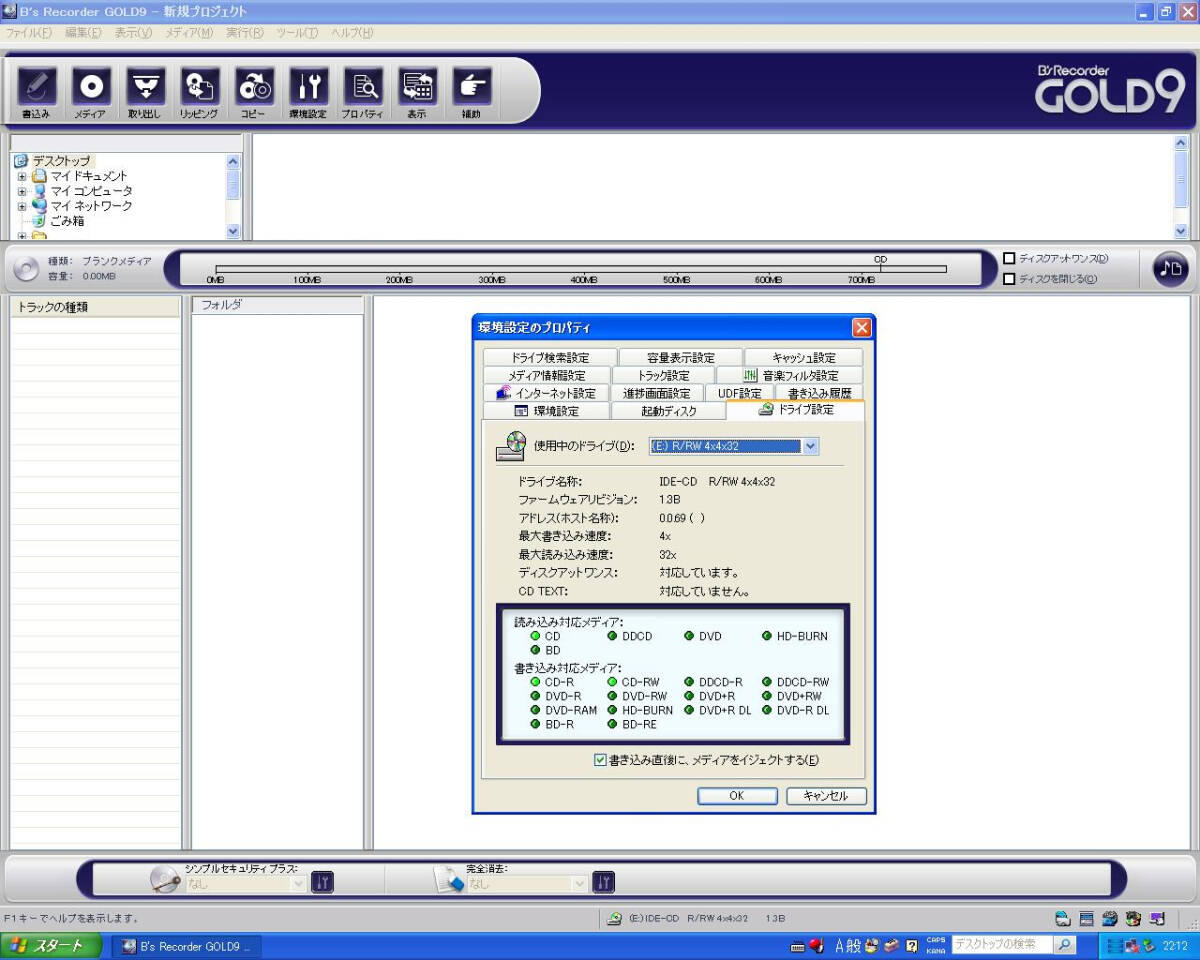1200x960 pixels.
Task: Click the マイ コンピュータ tree icon
Action: click(40, 191)
